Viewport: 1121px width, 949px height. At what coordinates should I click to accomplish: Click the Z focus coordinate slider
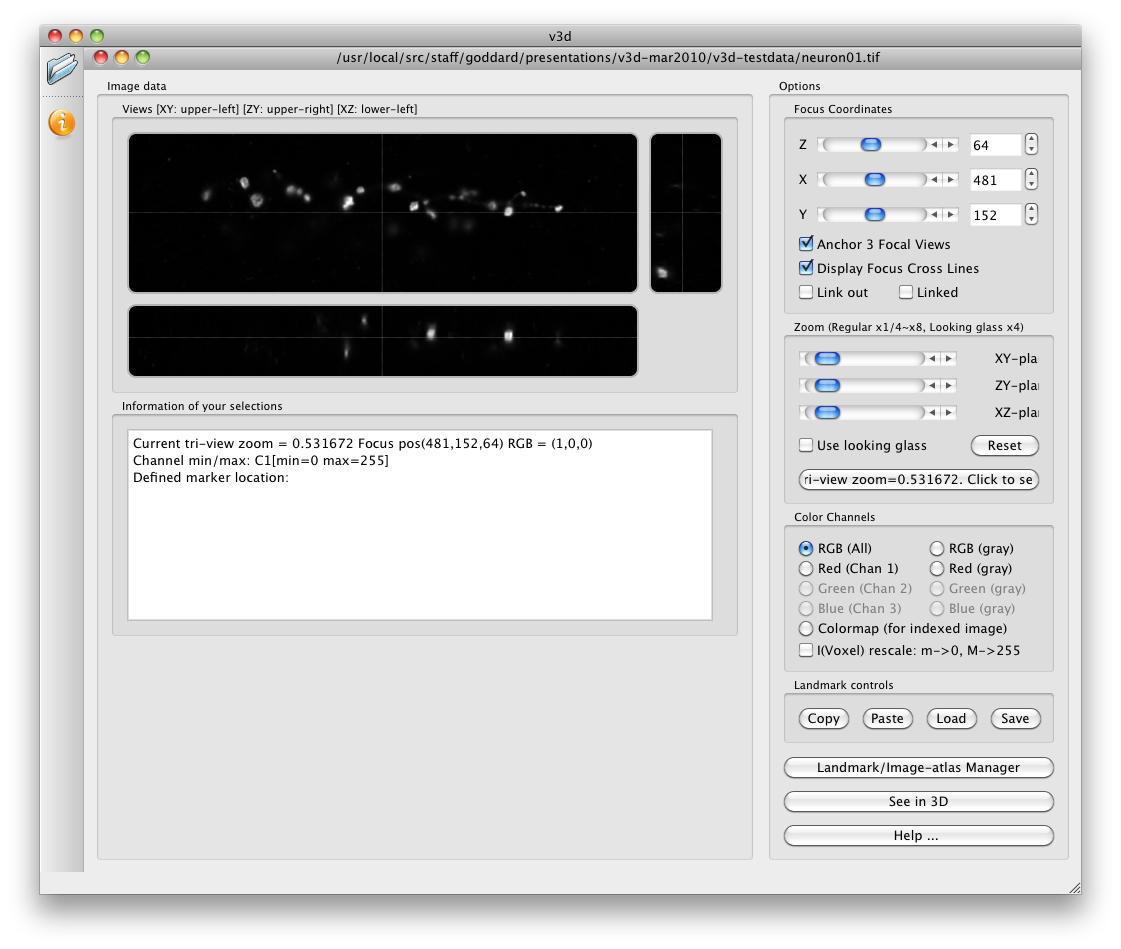[869, 144]
